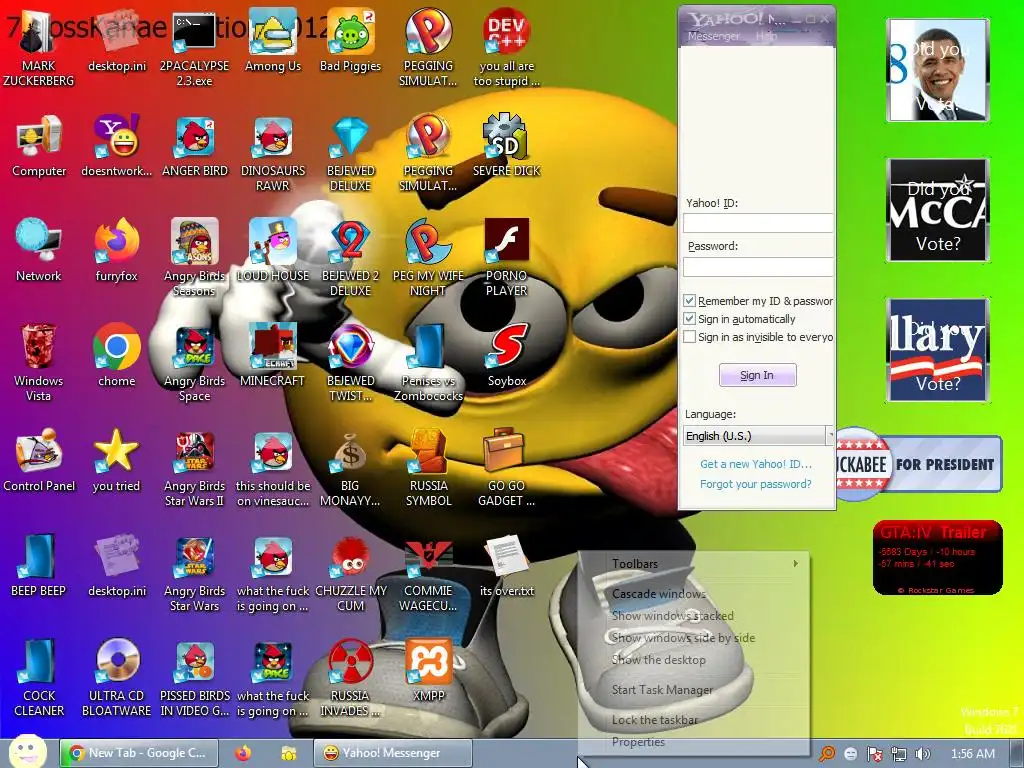Click the BEJEWED DELUXE gem icon
The height and width of the screenshot is (768, 1024).
(x=350, y=153)
